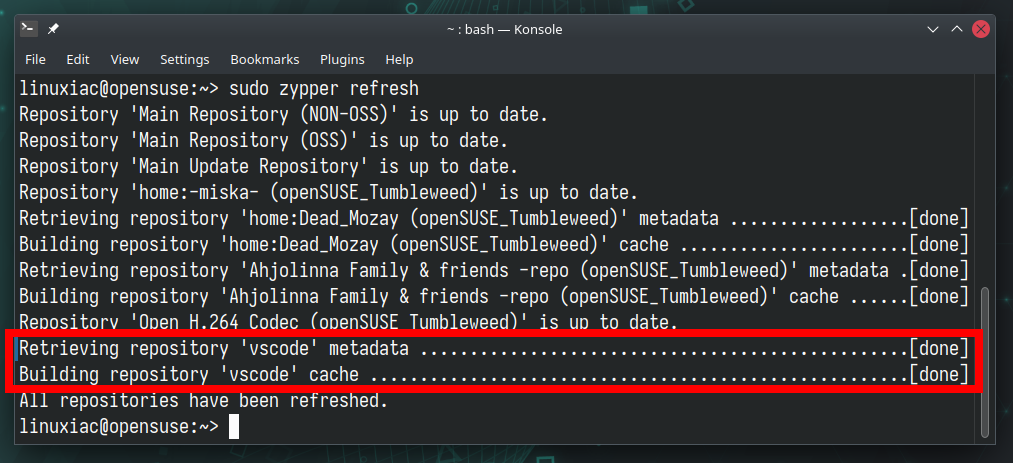Click the Building 'Ahjolinna Family & friends' cache line
Viewport: 1013px width, 463px height.
tap(494, 297)
